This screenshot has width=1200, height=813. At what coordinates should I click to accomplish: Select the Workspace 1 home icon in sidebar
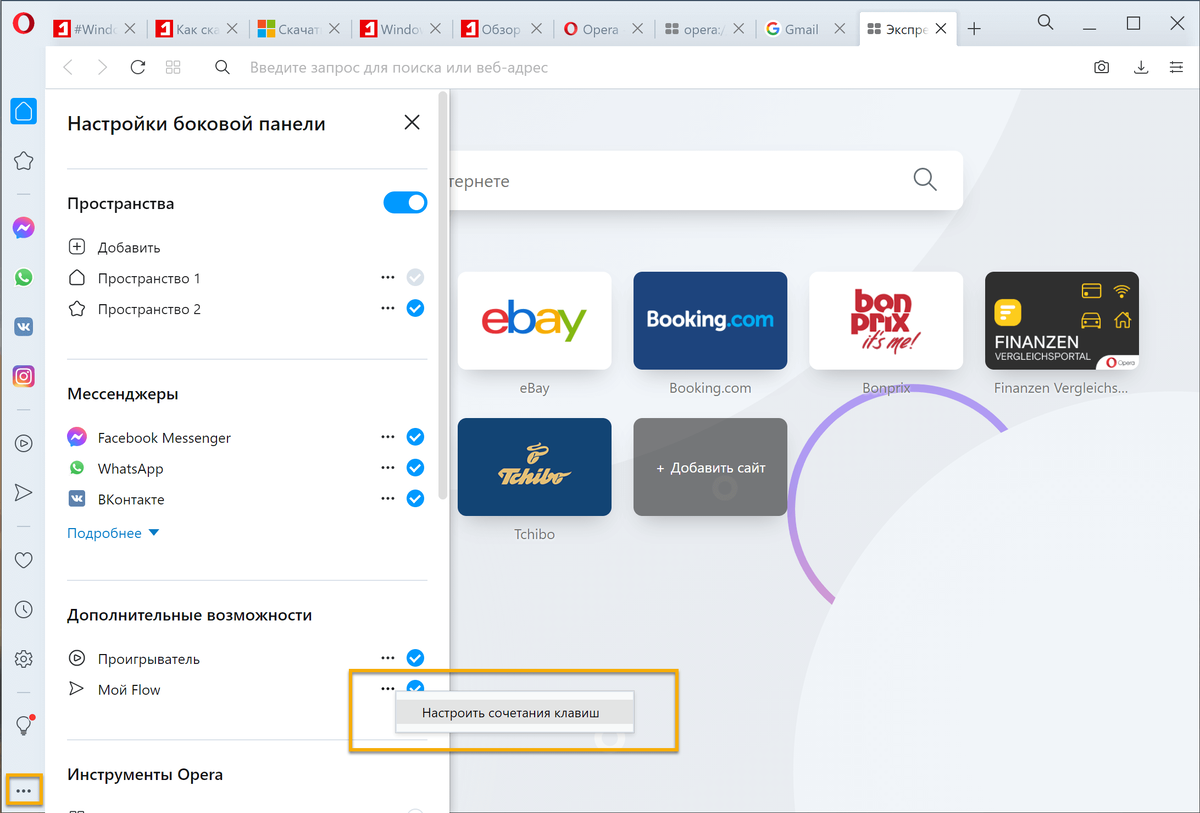click(x=24, y=110)
